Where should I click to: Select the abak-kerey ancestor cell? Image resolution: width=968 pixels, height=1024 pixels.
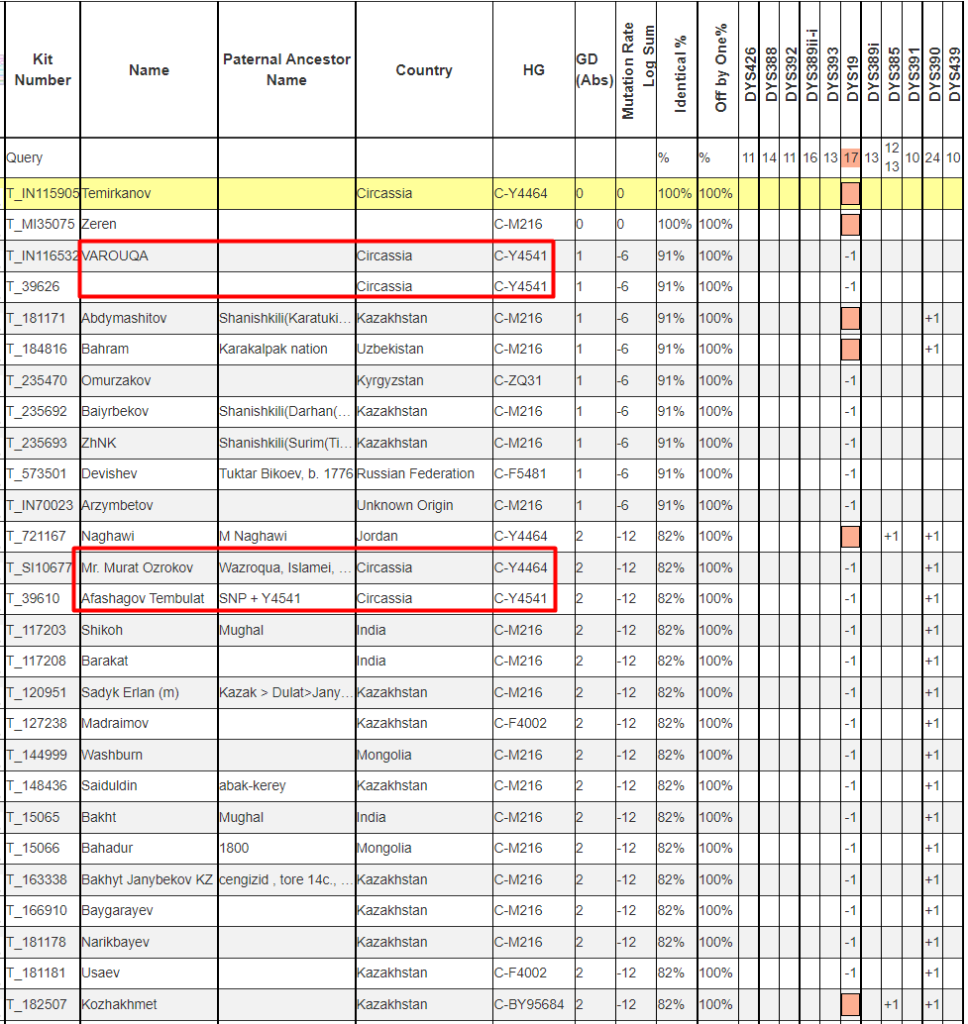coord(252,786)
